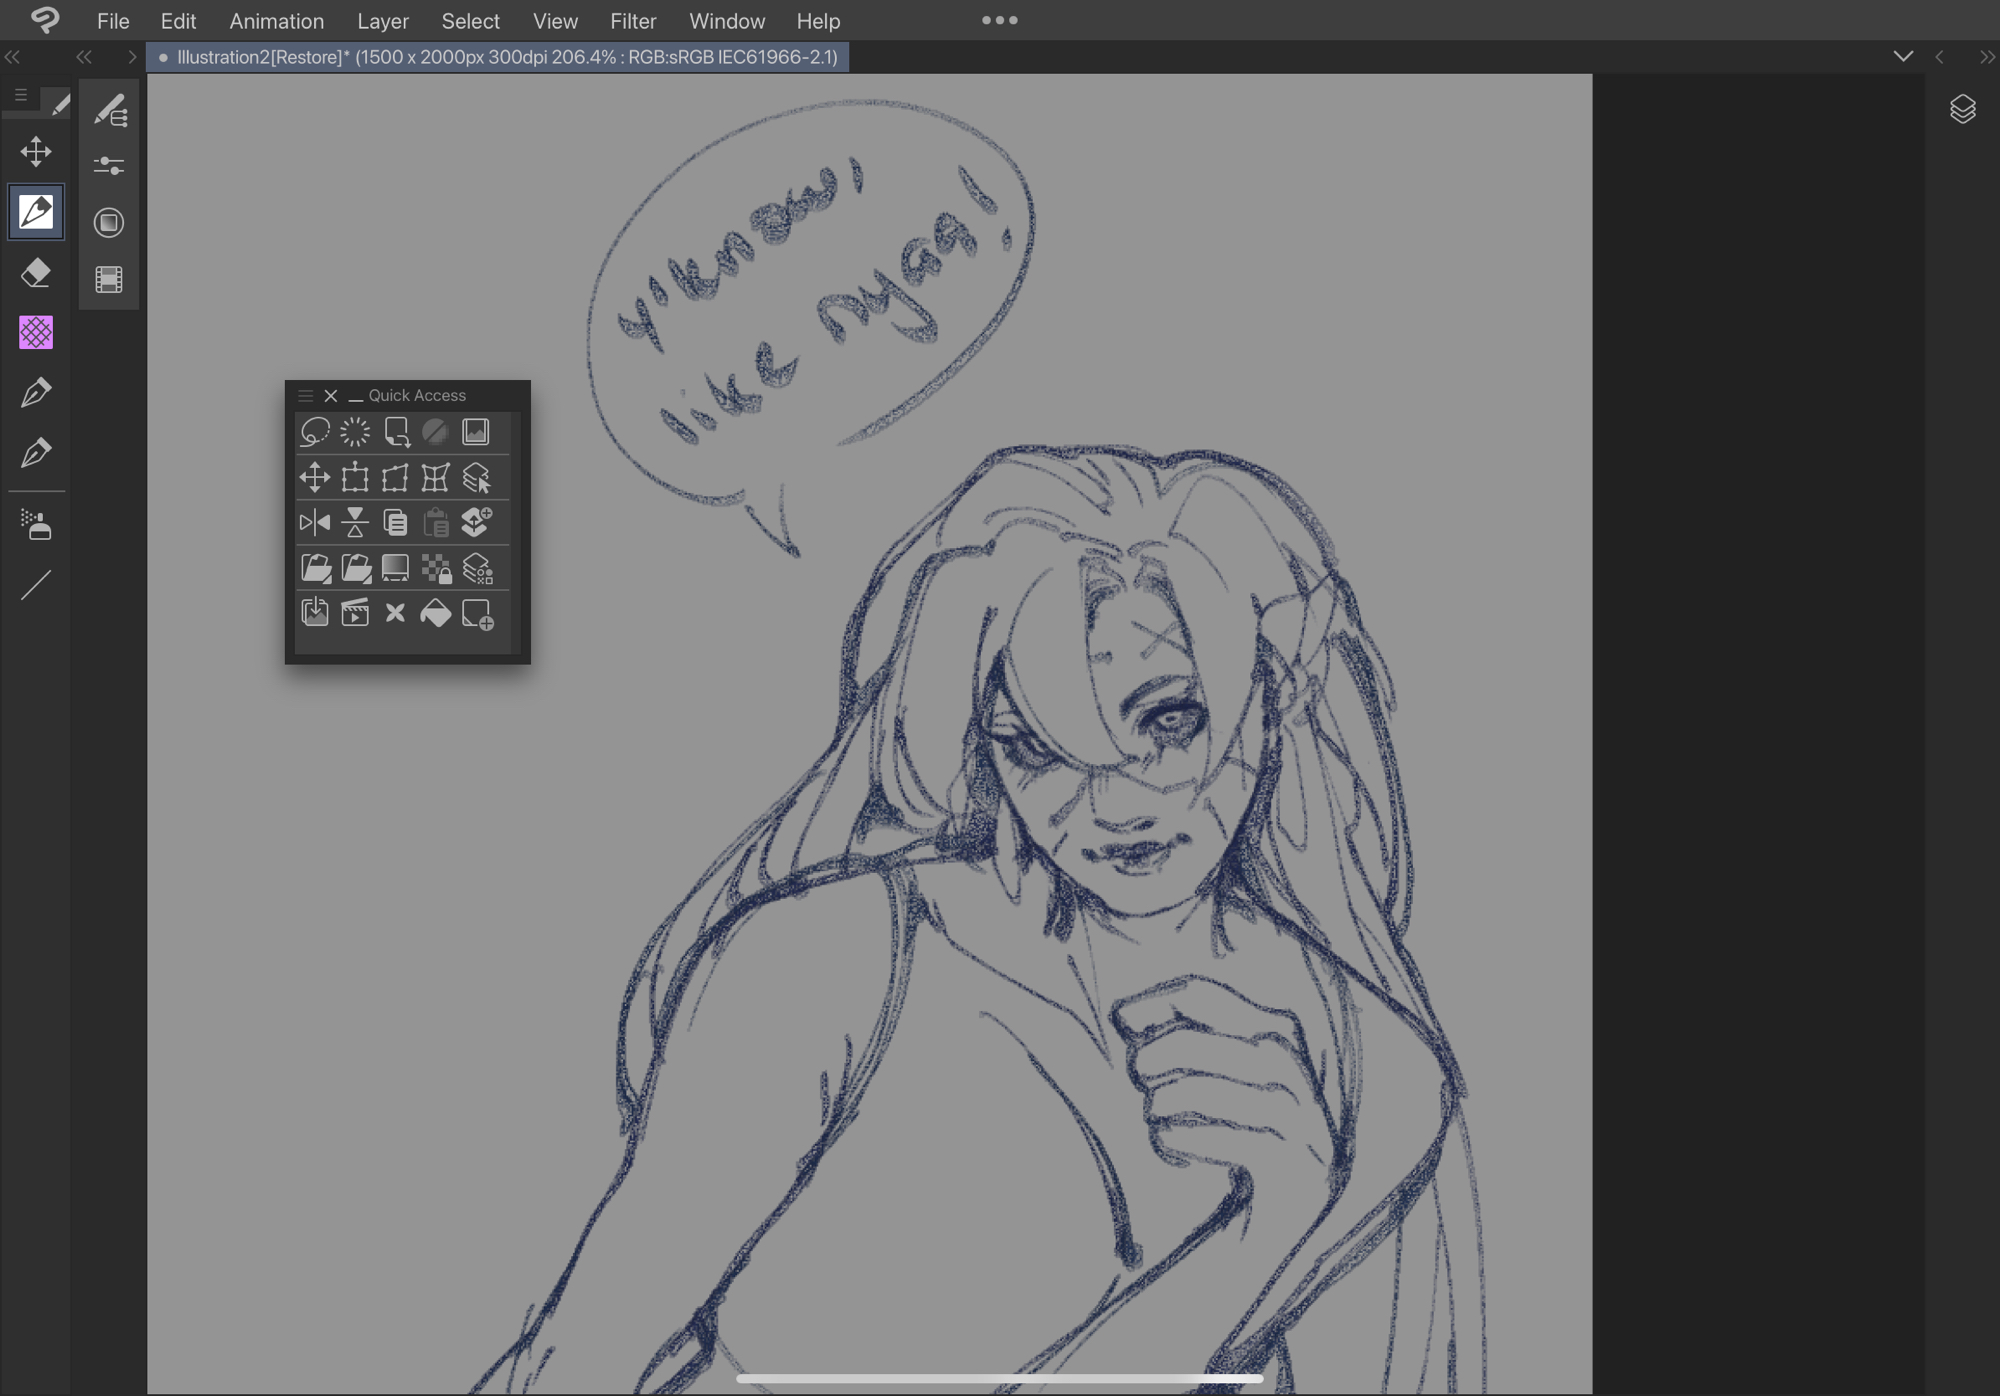Viewport: 2000px width, 1396px height.
Task: Minimize the Quick Access palette
Action: [355, 397]
